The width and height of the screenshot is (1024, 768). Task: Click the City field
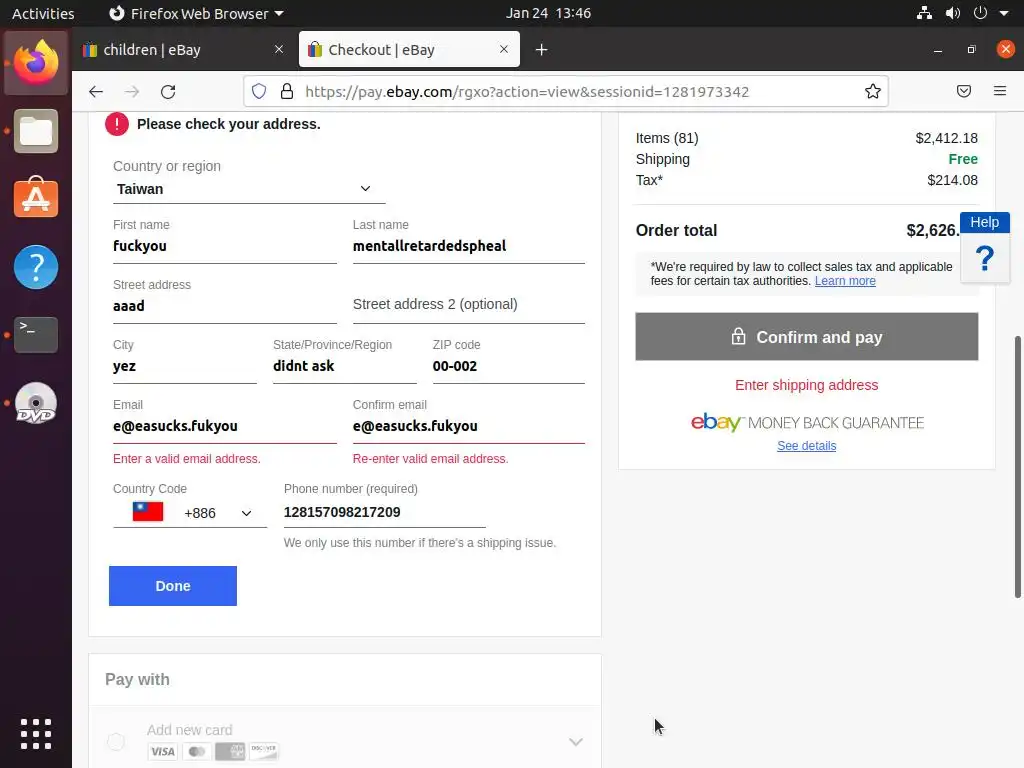(x=185, y=366)
